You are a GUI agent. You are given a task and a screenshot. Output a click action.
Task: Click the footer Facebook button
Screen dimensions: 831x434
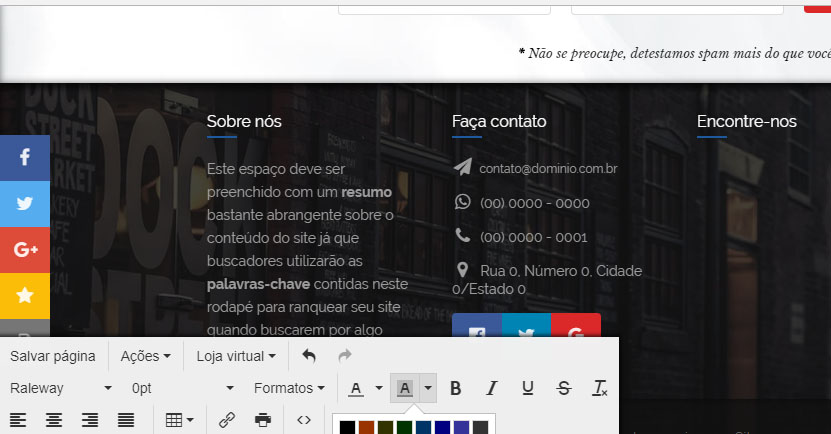[x=477, y=325]
